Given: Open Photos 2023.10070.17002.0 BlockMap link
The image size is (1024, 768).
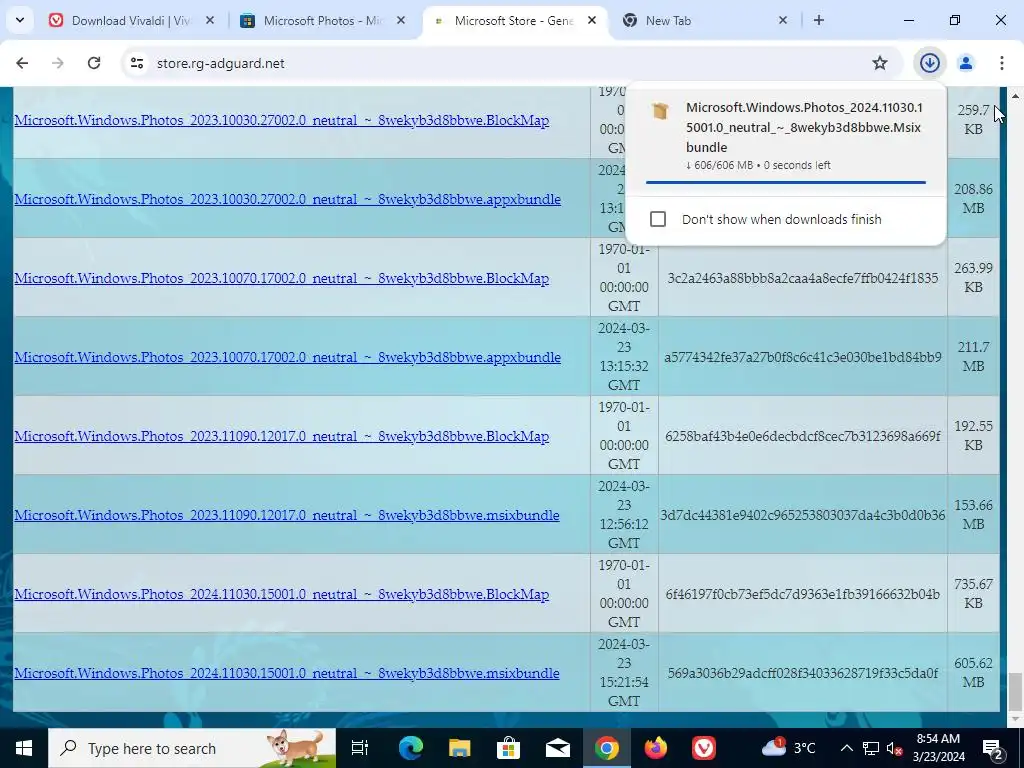Looking at the screenshot, I should [x=281, y=278].
